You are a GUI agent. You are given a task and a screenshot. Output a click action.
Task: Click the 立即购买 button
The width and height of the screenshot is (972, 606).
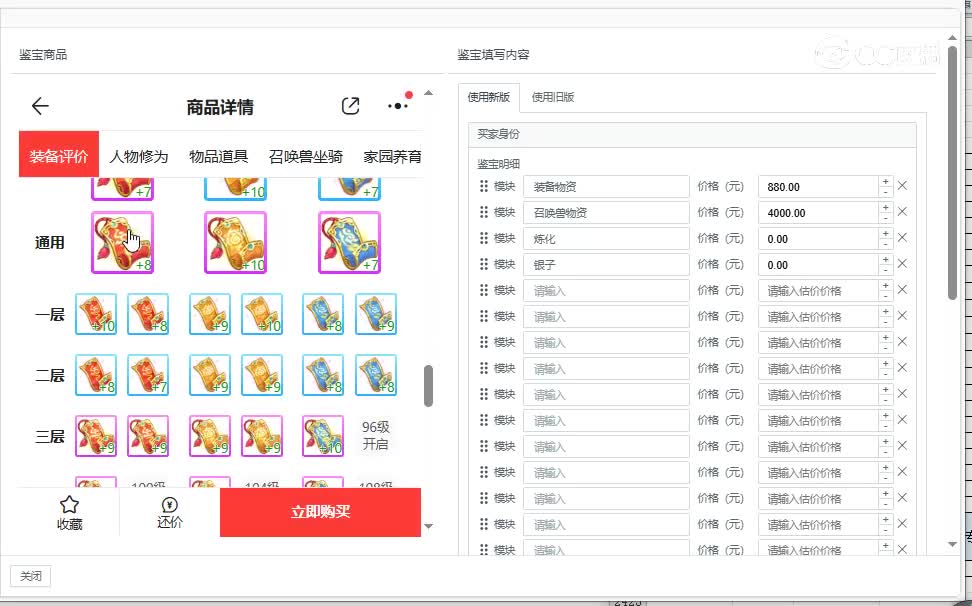point(320,512)
